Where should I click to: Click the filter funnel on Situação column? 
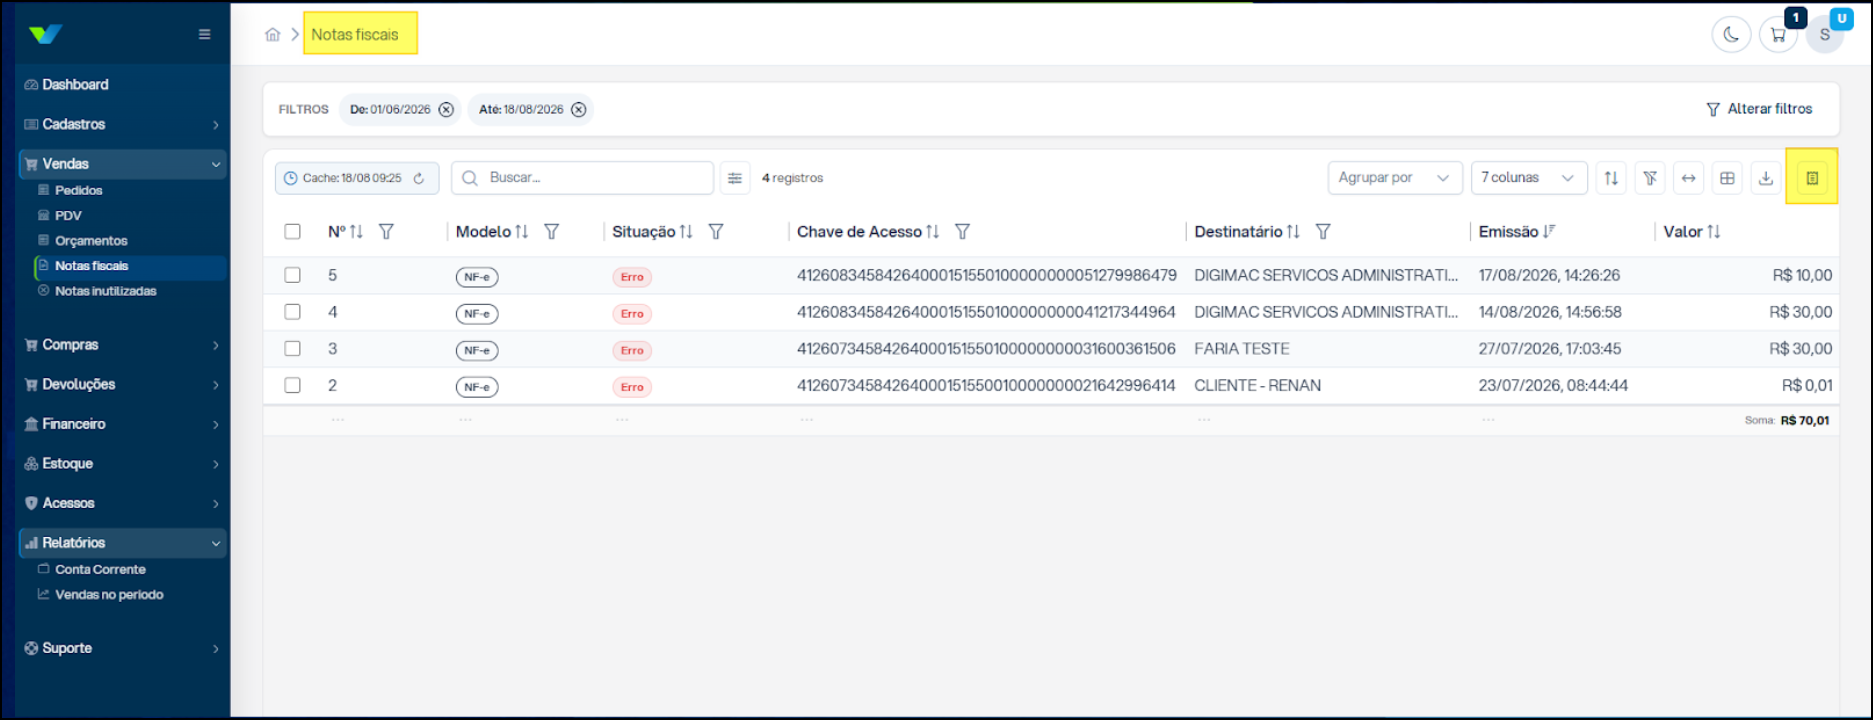716,232
